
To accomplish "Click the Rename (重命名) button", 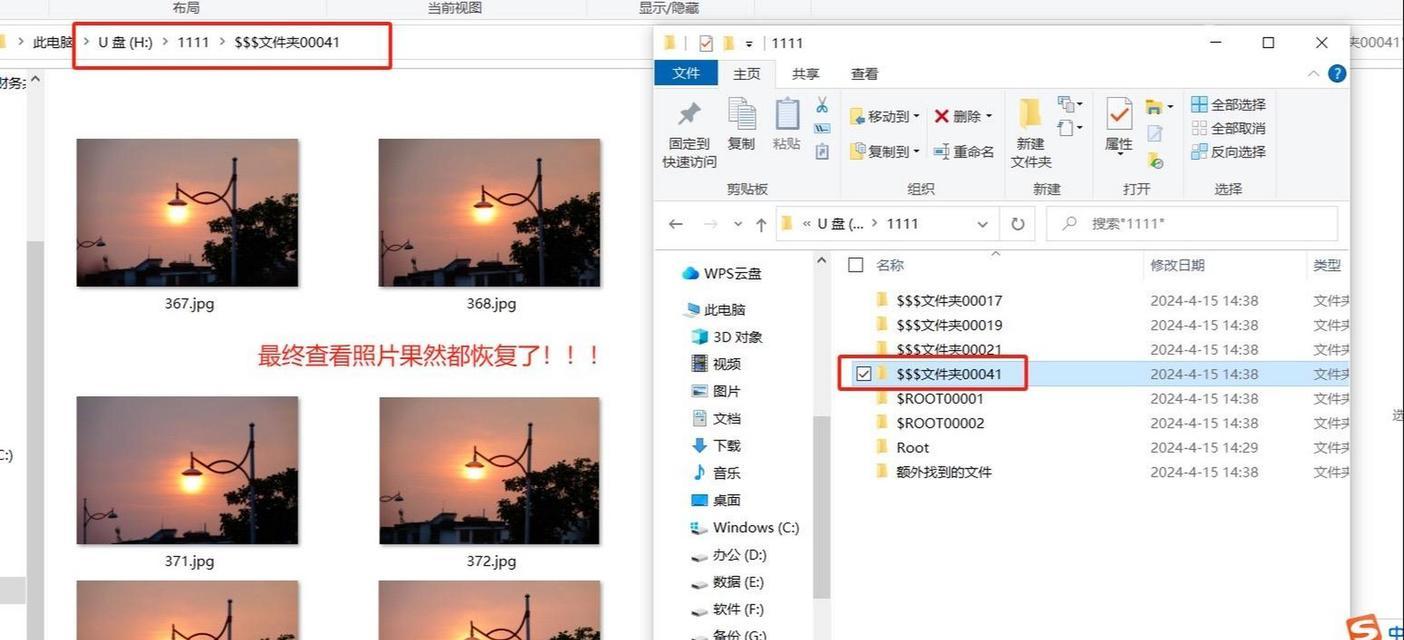I will click(963, 151).
